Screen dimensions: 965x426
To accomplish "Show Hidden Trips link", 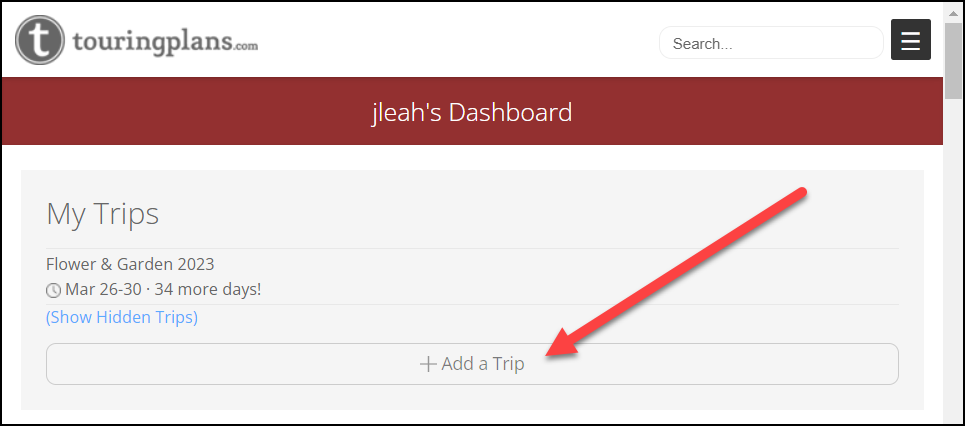I will coord(122,317).
